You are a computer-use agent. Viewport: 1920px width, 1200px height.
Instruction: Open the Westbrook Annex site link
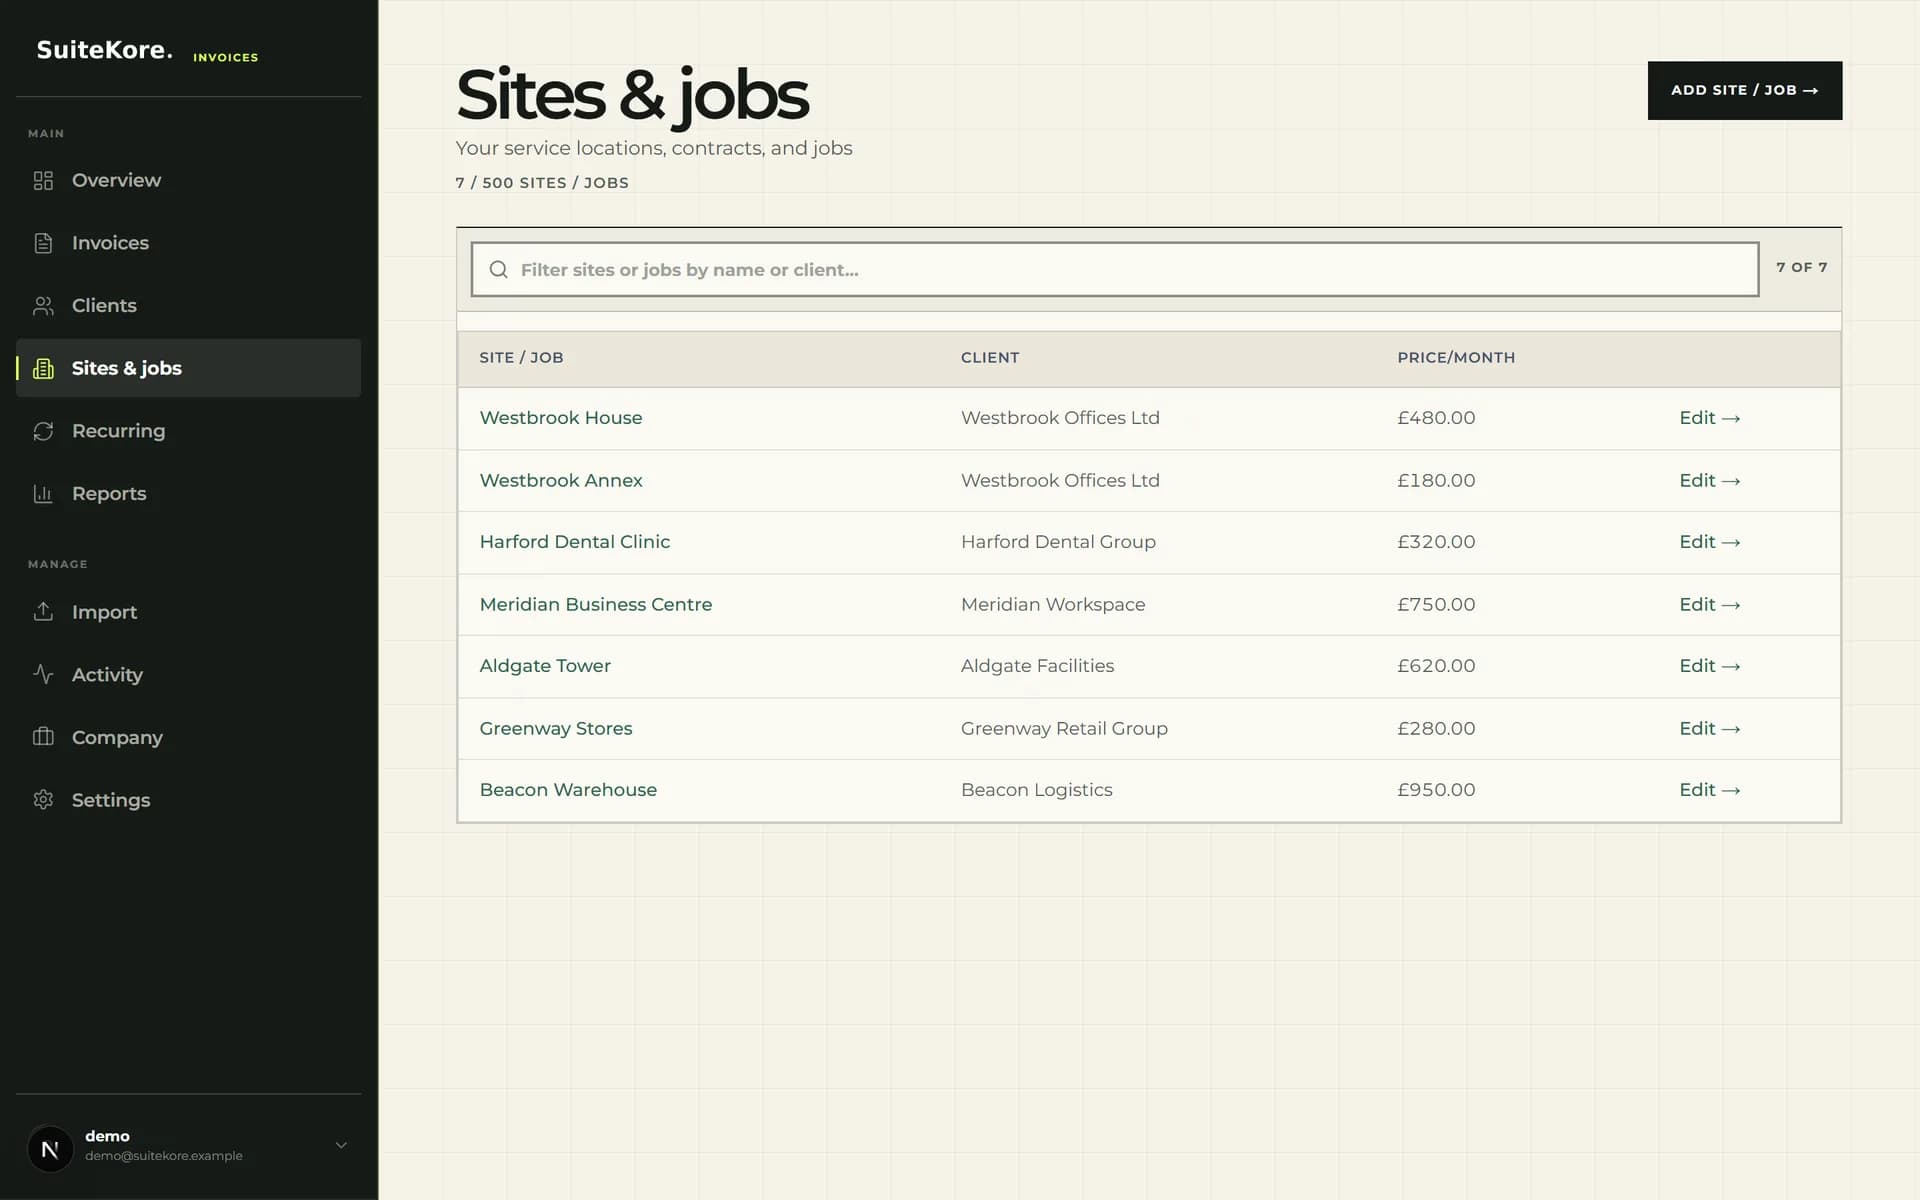pyautogui.click(x=561, y=480)
